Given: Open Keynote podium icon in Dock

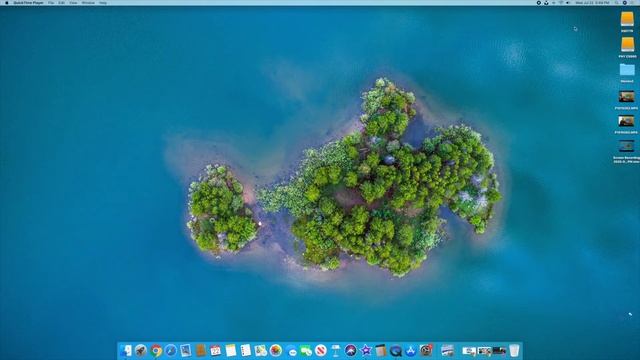Looking at the screenshot, I should click(336, 351).
